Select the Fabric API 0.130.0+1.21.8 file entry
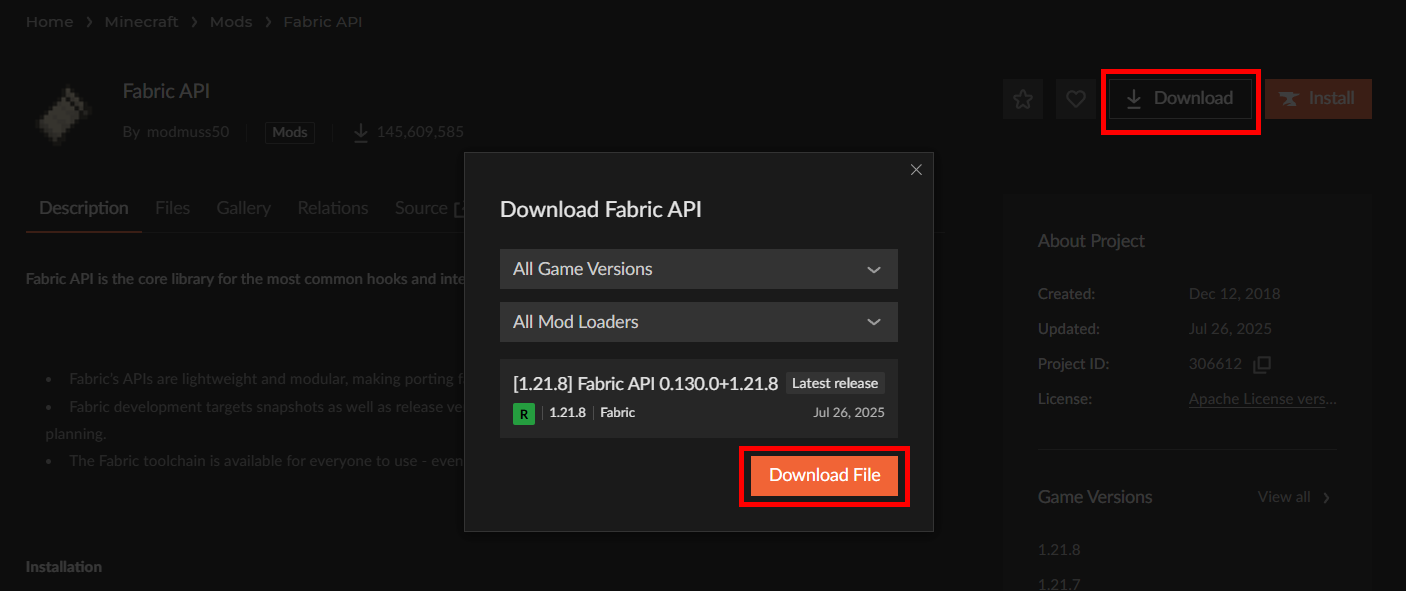 699,398
